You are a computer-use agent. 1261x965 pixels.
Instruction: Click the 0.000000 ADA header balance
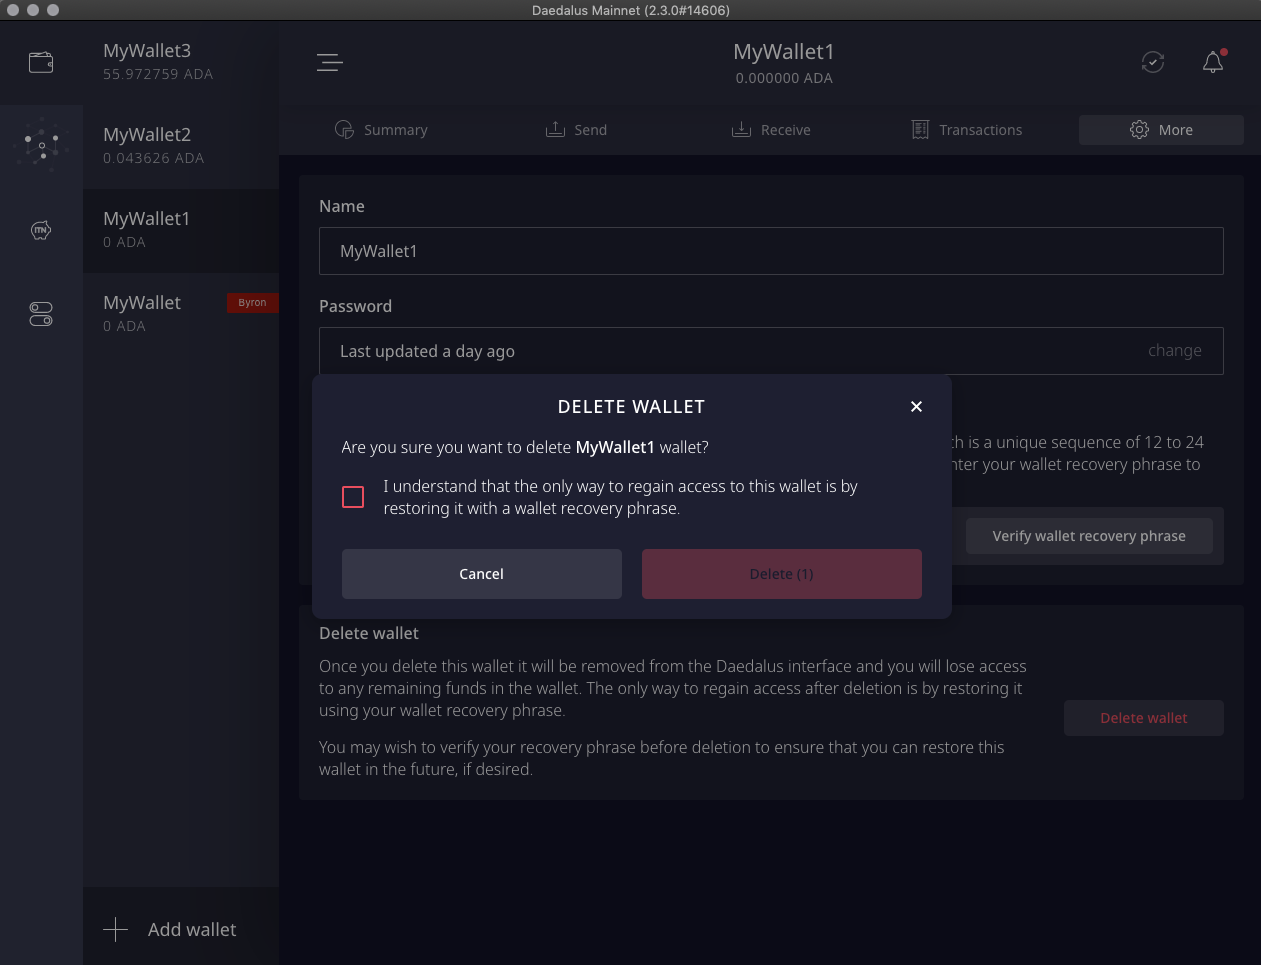pos(784,78)
